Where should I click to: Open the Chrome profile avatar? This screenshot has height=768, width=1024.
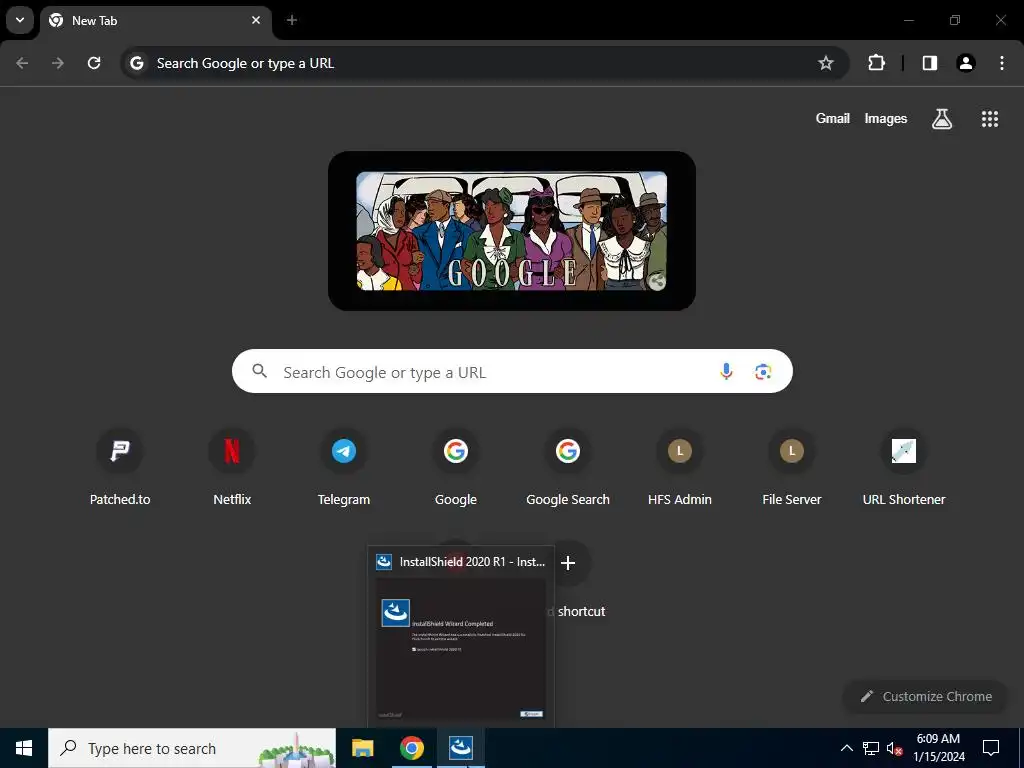pos(965,63)
